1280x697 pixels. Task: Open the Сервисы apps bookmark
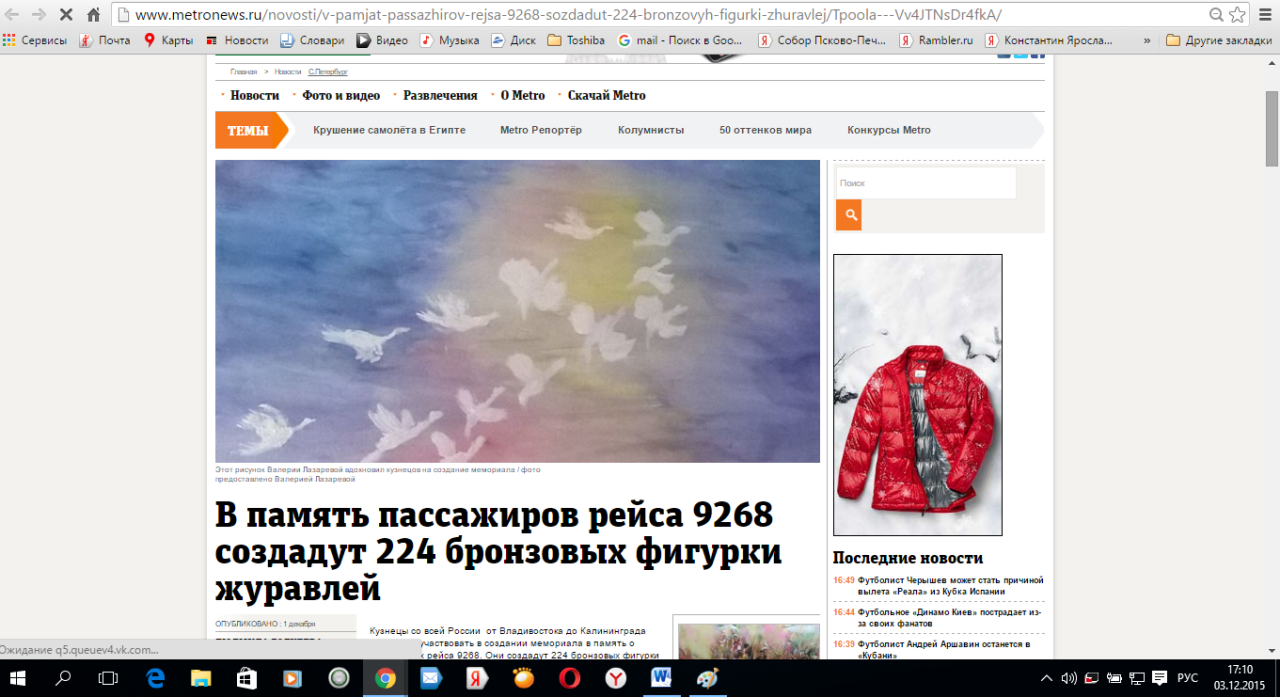pyautogui.click(x=35, y=41)
